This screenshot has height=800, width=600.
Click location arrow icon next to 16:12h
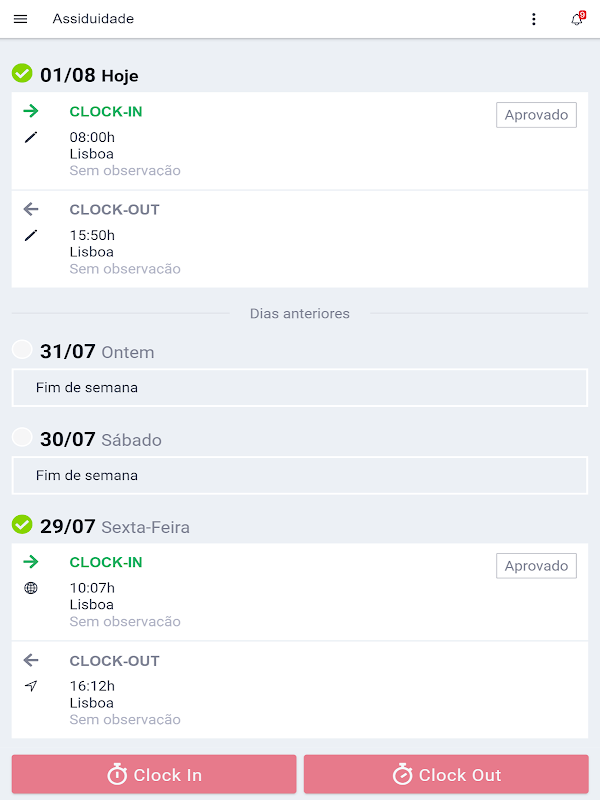(x=31, y=686)
